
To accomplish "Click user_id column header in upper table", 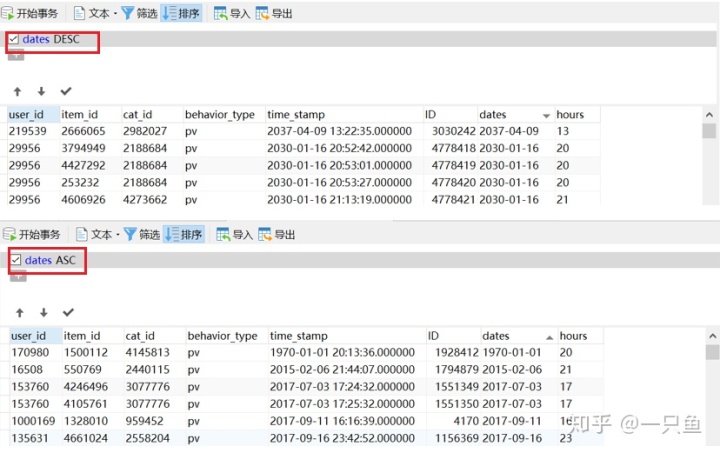I will (33, 114).
